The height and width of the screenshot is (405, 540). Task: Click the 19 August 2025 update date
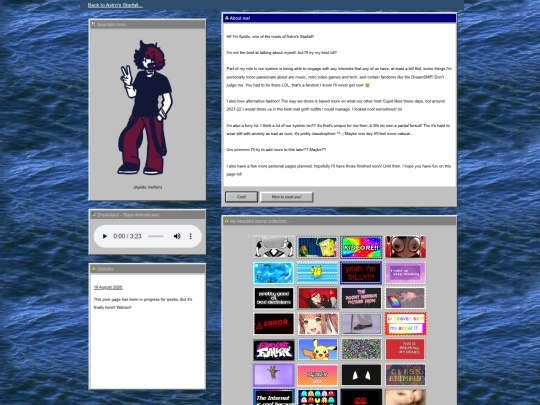pos(108,287)
